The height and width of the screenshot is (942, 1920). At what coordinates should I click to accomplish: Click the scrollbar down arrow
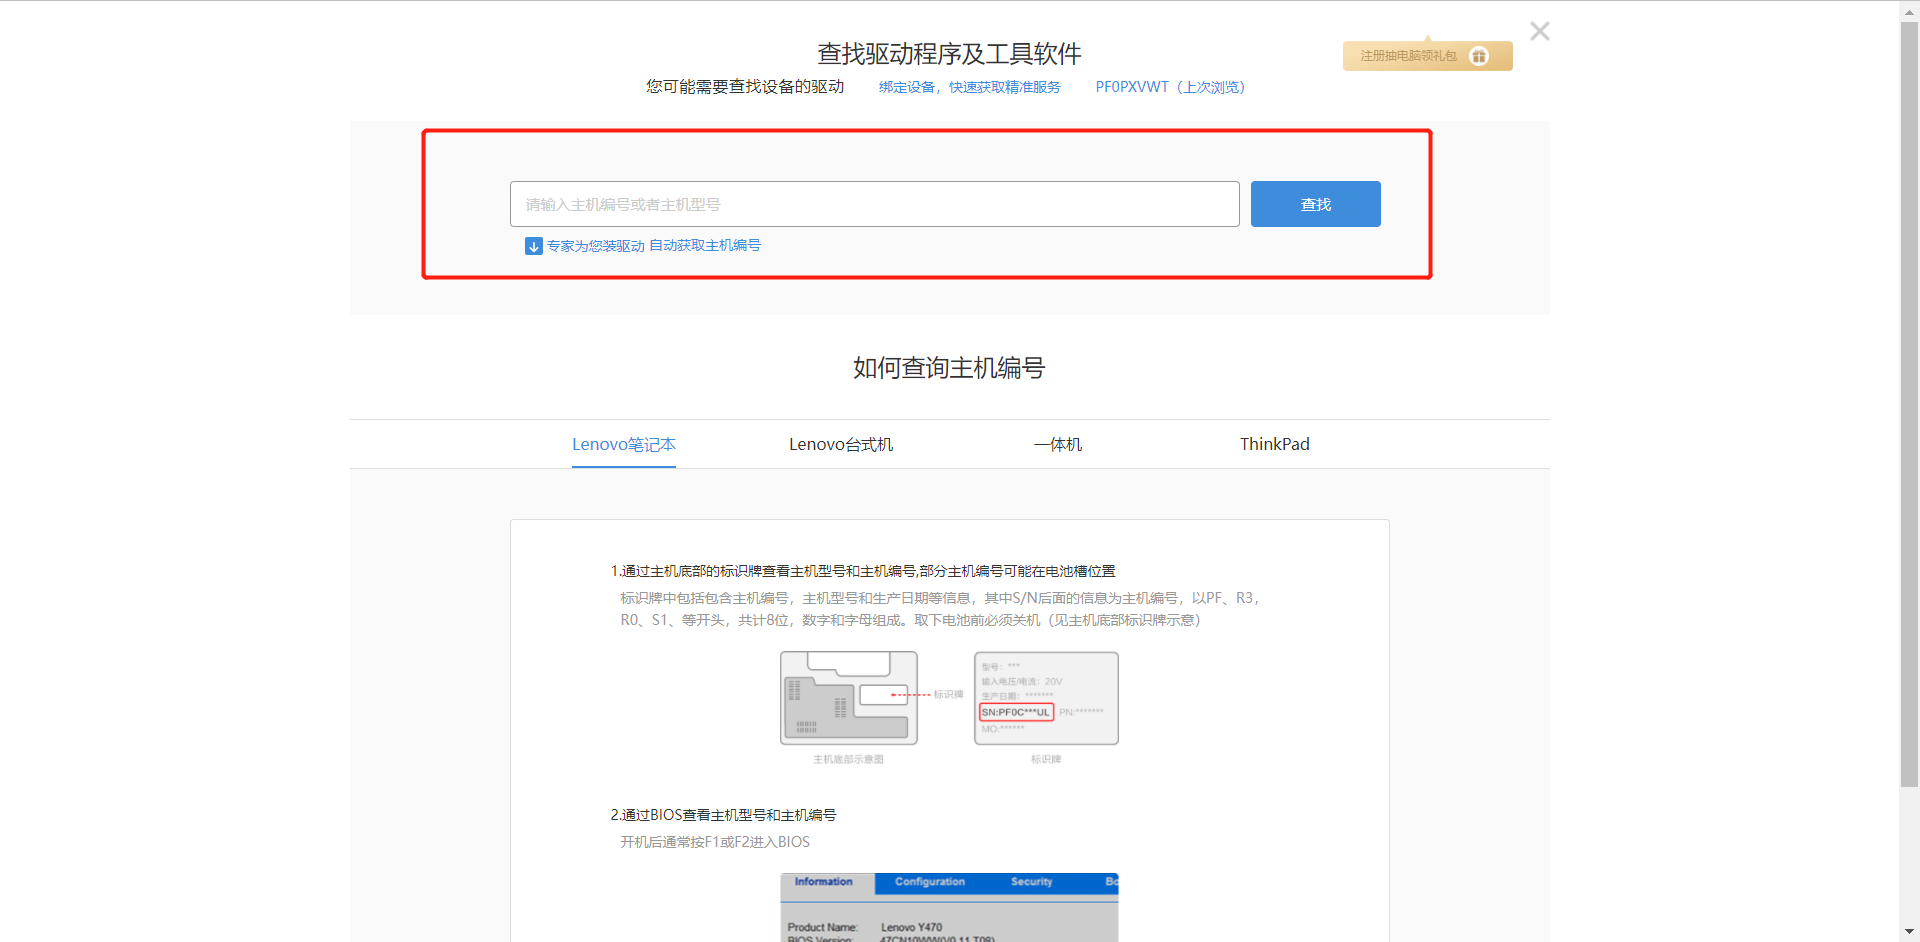[1909, 932]
